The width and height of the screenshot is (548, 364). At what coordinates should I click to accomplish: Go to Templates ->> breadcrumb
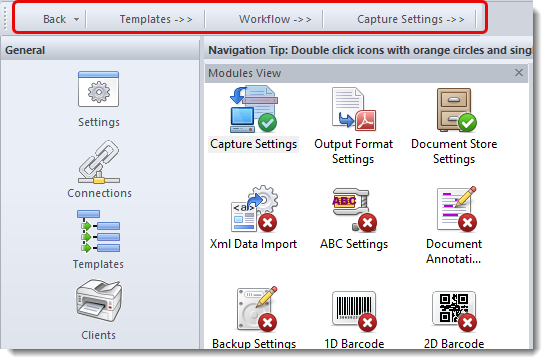[156, 19]
